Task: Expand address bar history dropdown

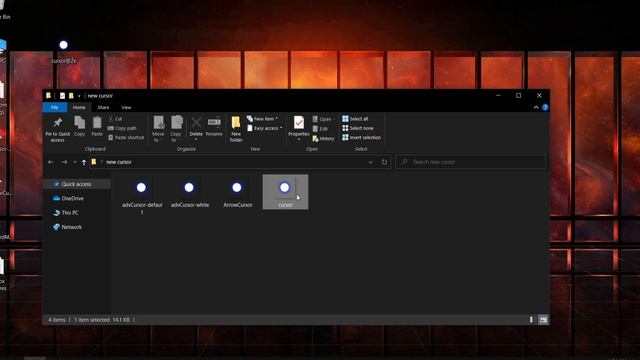Action: pyautogui.click(x=370, y=162)
